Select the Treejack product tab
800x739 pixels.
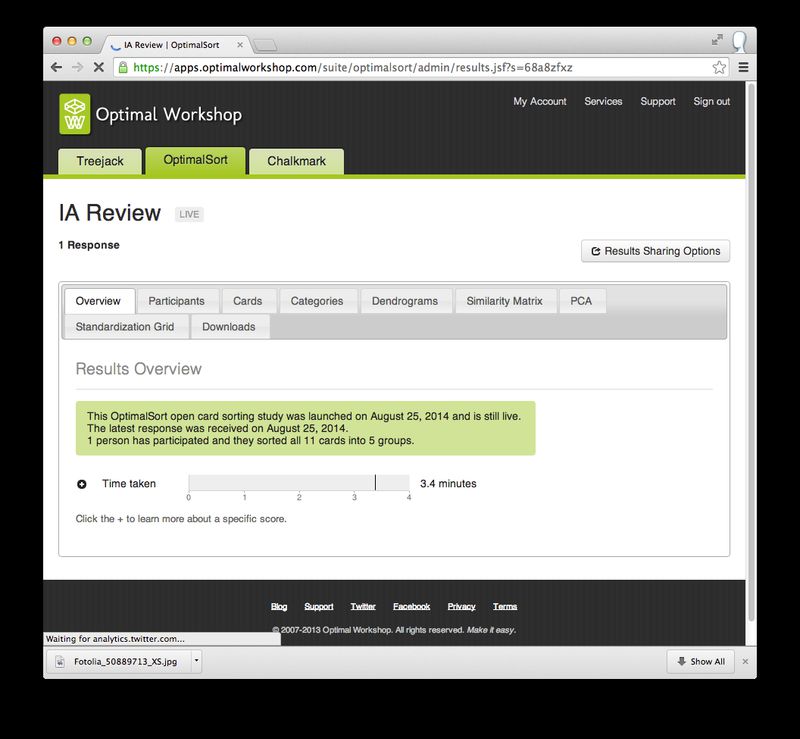click(x=99, y=161)
